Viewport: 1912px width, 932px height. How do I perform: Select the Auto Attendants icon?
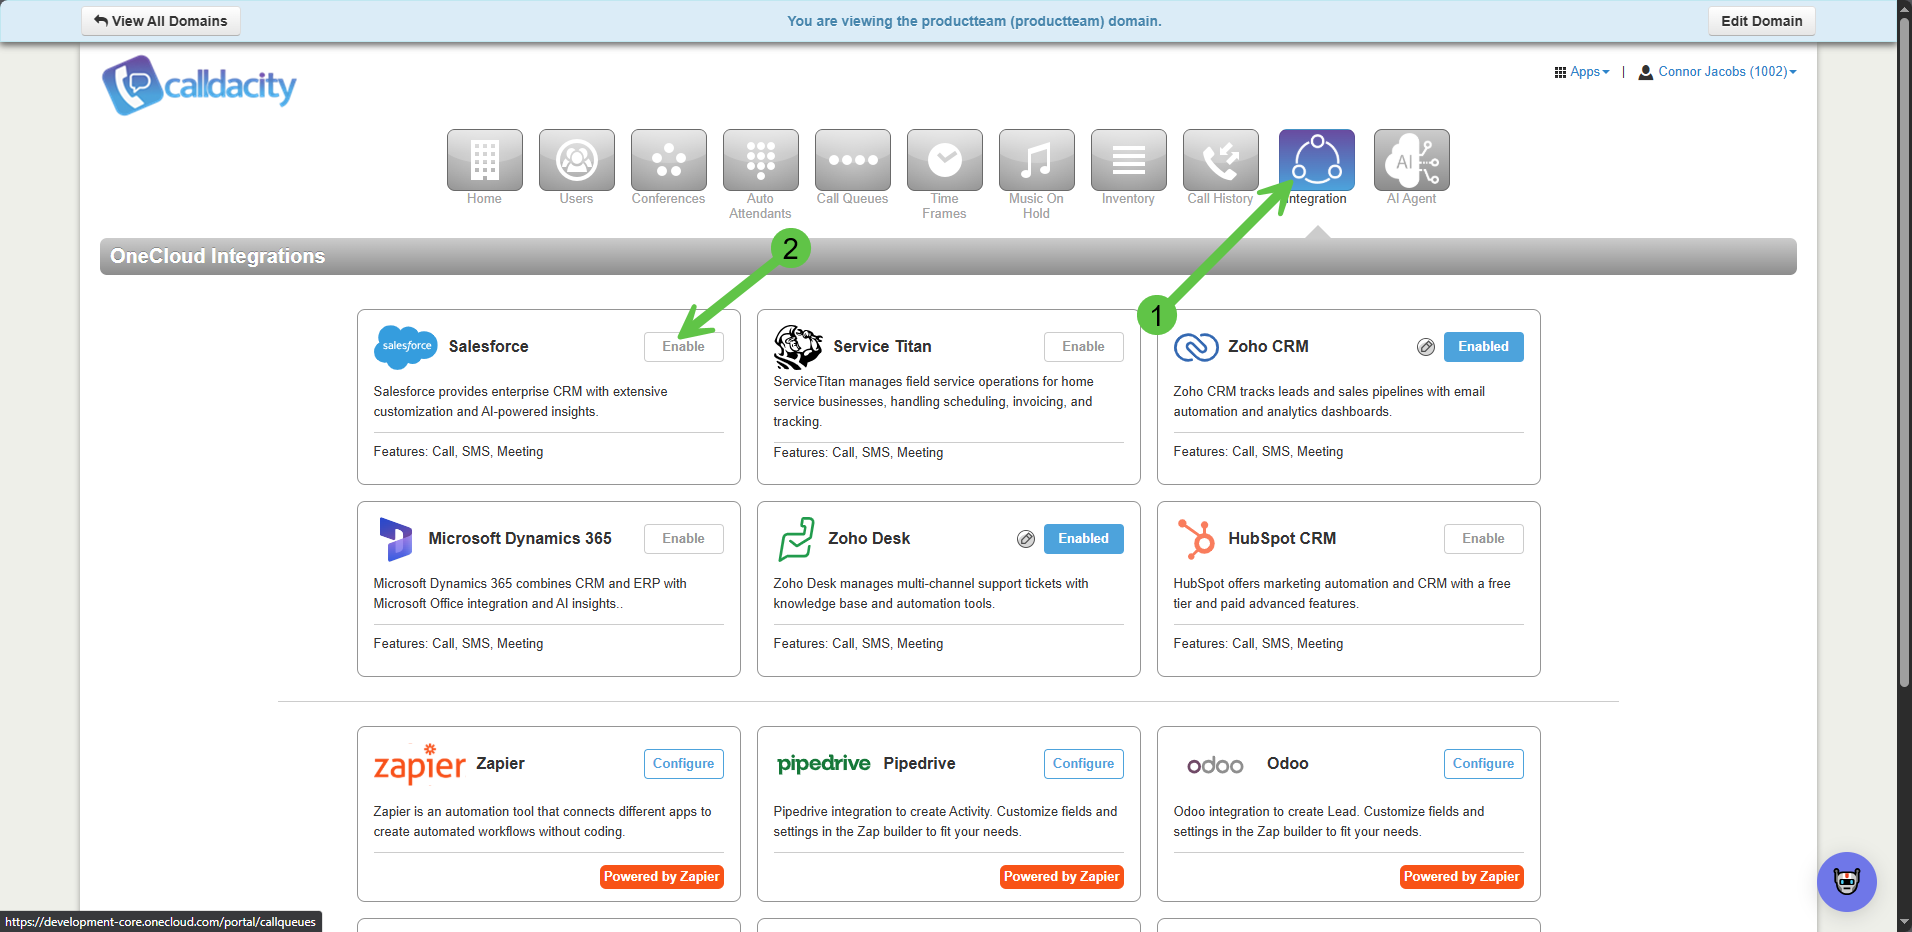point(760,160)
